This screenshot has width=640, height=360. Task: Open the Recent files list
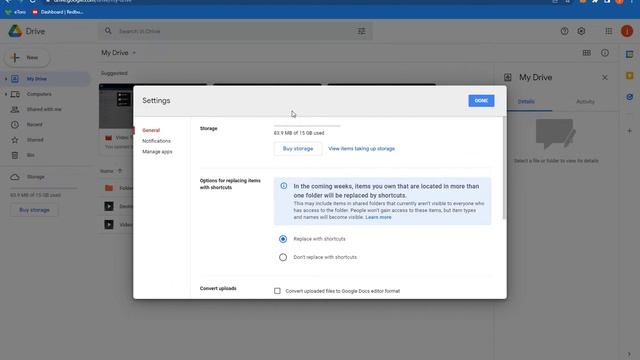[35, 124]
